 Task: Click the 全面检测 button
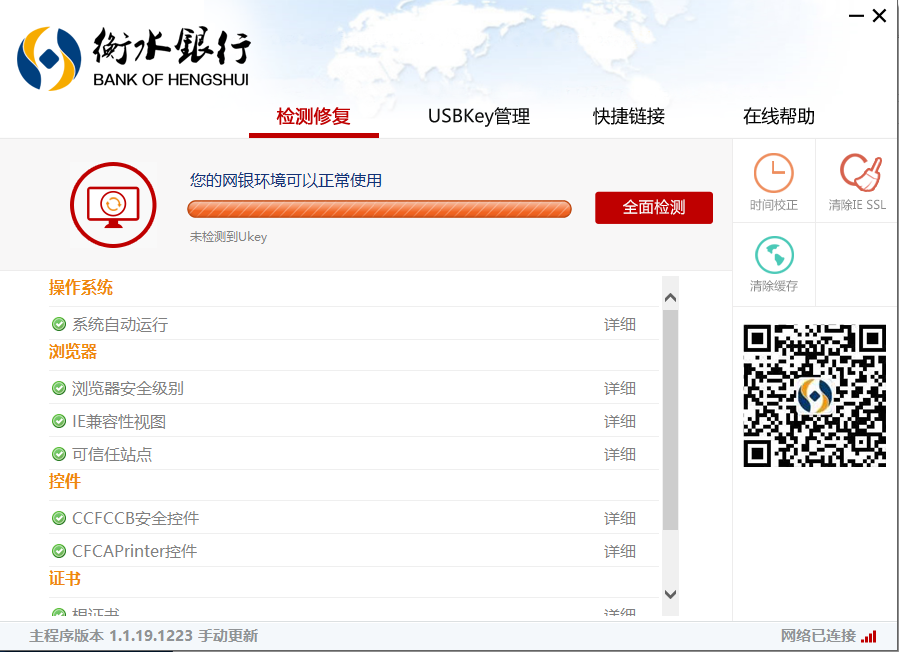tap(653, 207)
